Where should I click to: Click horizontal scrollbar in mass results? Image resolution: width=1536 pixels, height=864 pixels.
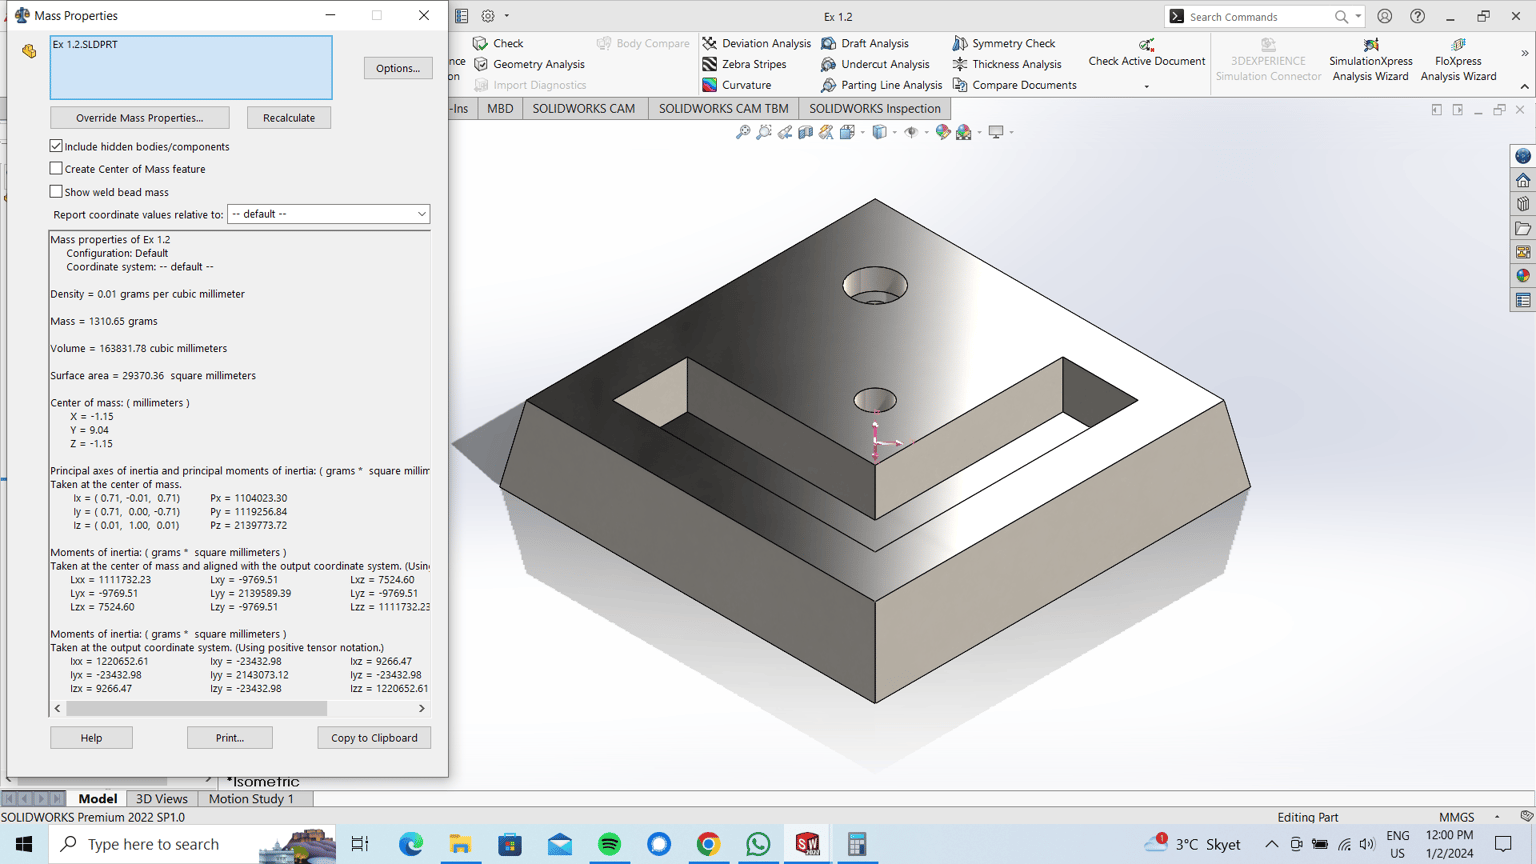[196, 708]
